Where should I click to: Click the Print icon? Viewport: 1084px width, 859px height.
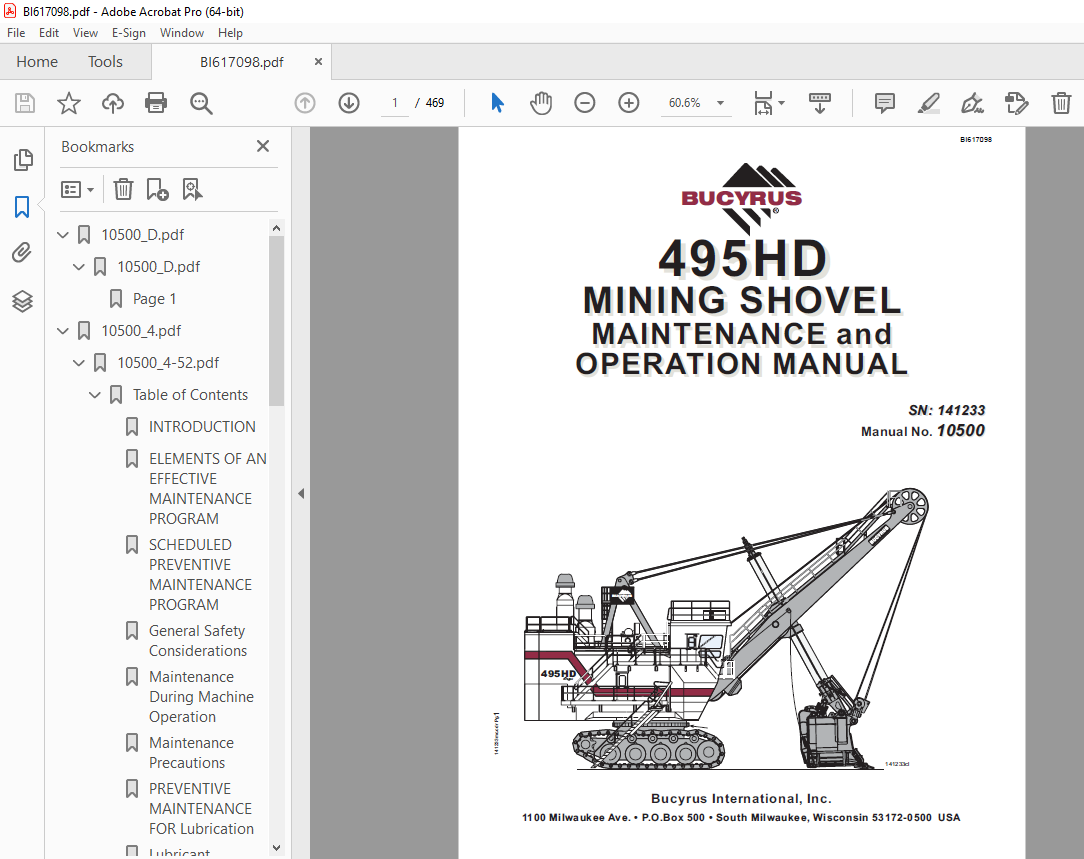(x=156, y=104)
